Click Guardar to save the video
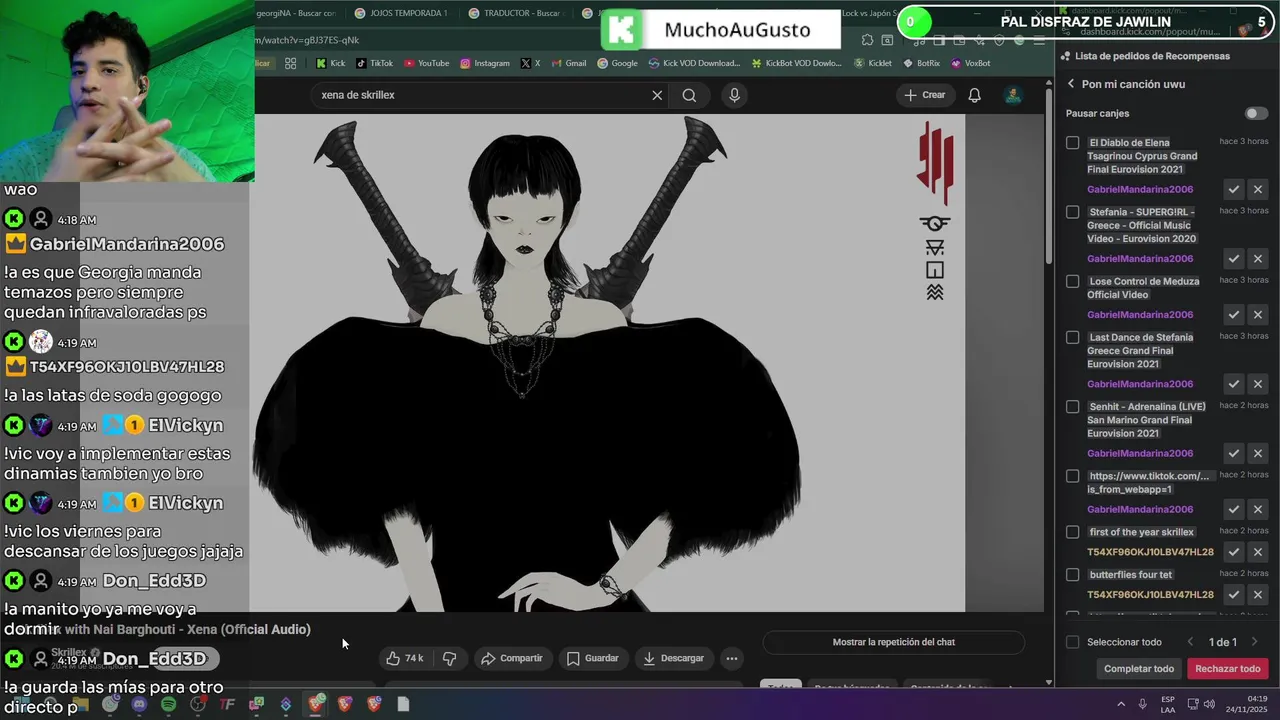Image resolution: width=1280 pixels, height=720 pixels. [x=592, y=658]
